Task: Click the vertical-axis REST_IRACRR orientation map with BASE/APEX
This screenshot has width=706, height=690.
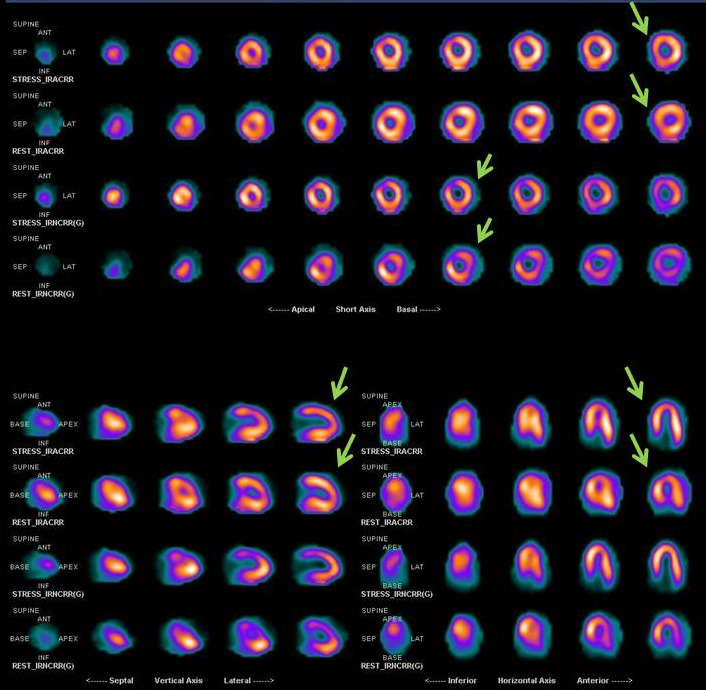Action: tap(44, 495)
